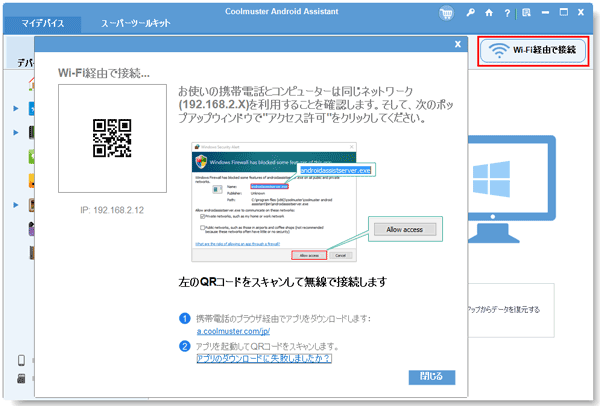This screenshot has height=406, width=600.
Task: Open the スーパーツールキット tab
Action: pyautogui.click(x=136, y=24)
